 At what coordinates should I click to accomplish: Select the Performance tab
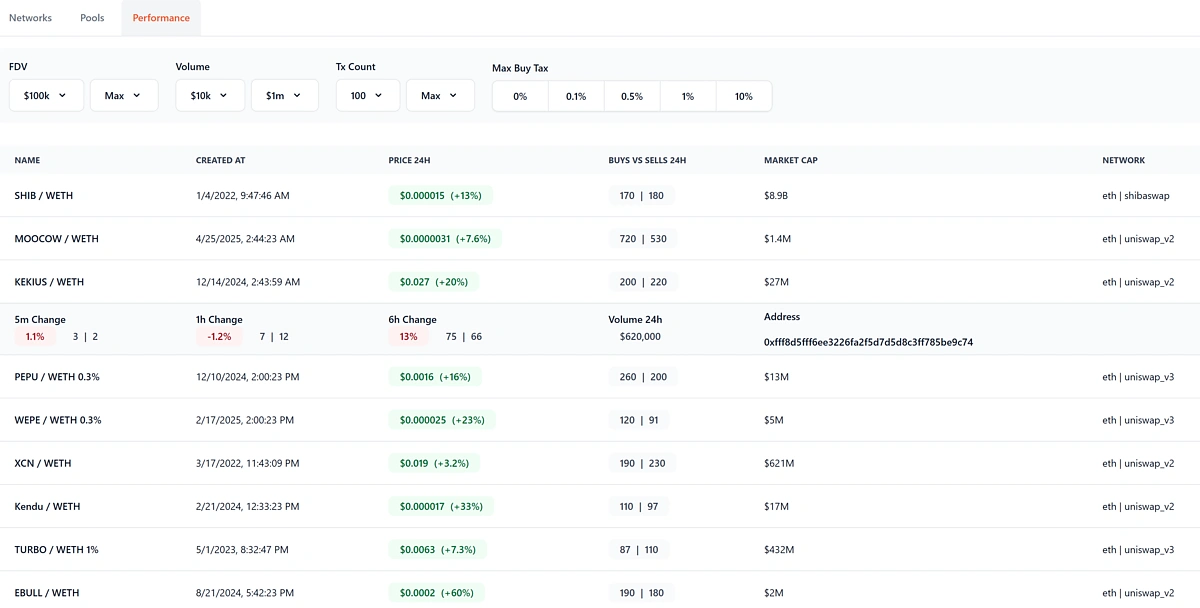160,17
